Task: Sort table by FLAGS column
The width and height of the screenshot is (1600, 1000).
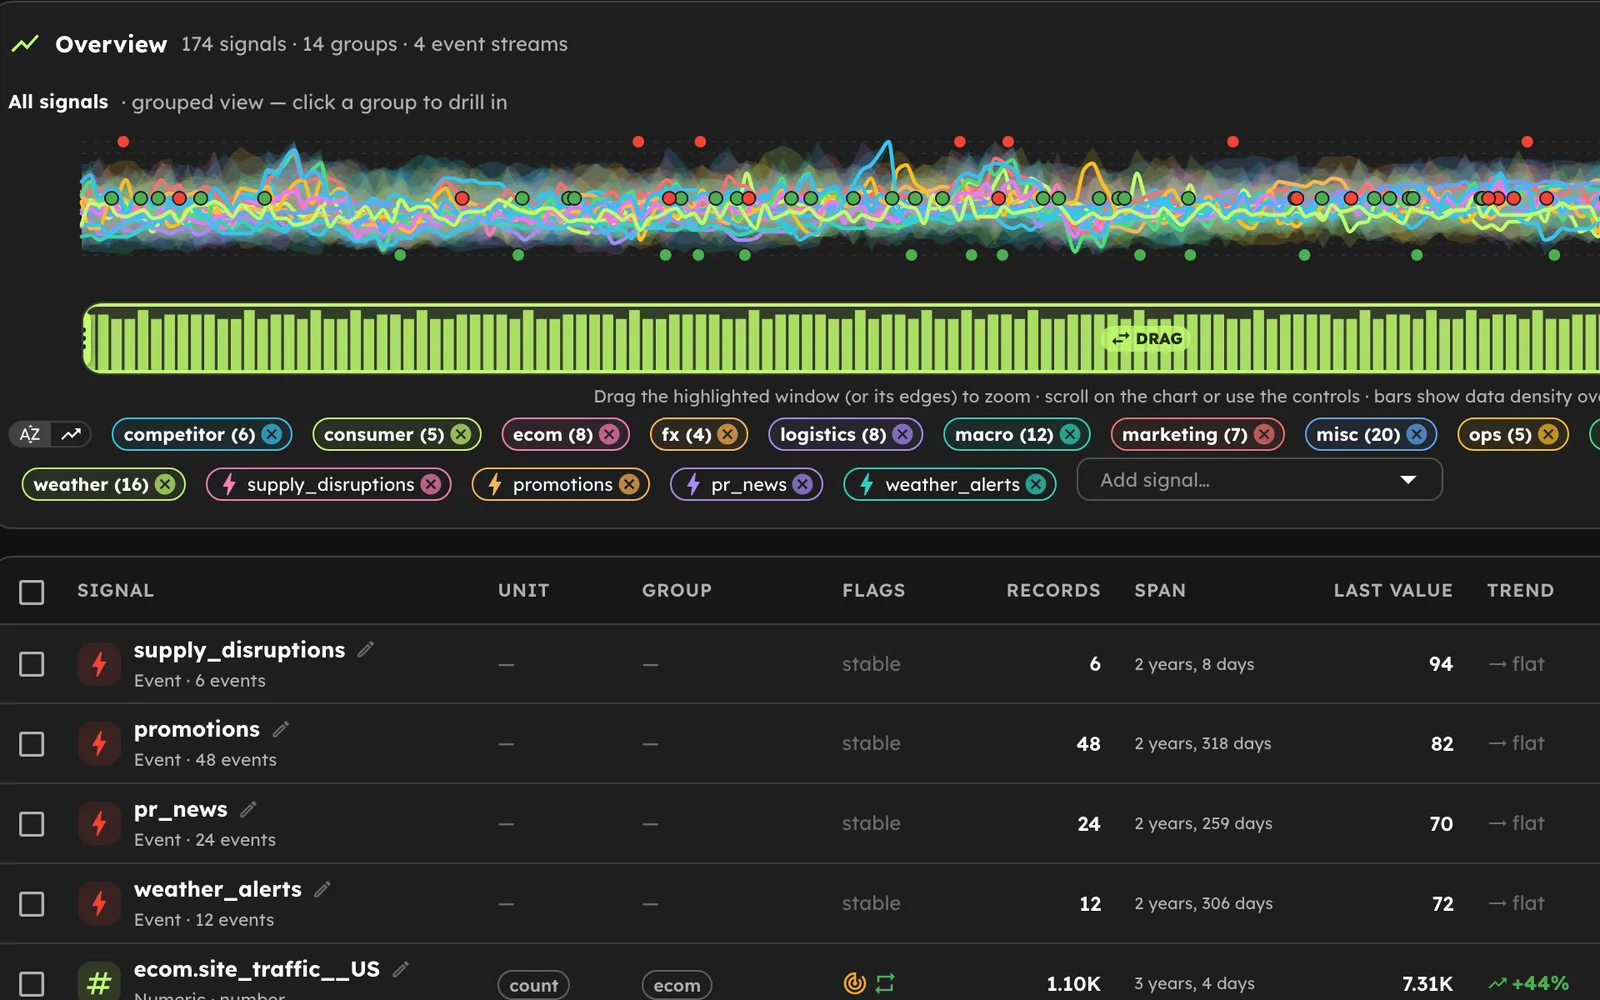Action: point(874,590)
